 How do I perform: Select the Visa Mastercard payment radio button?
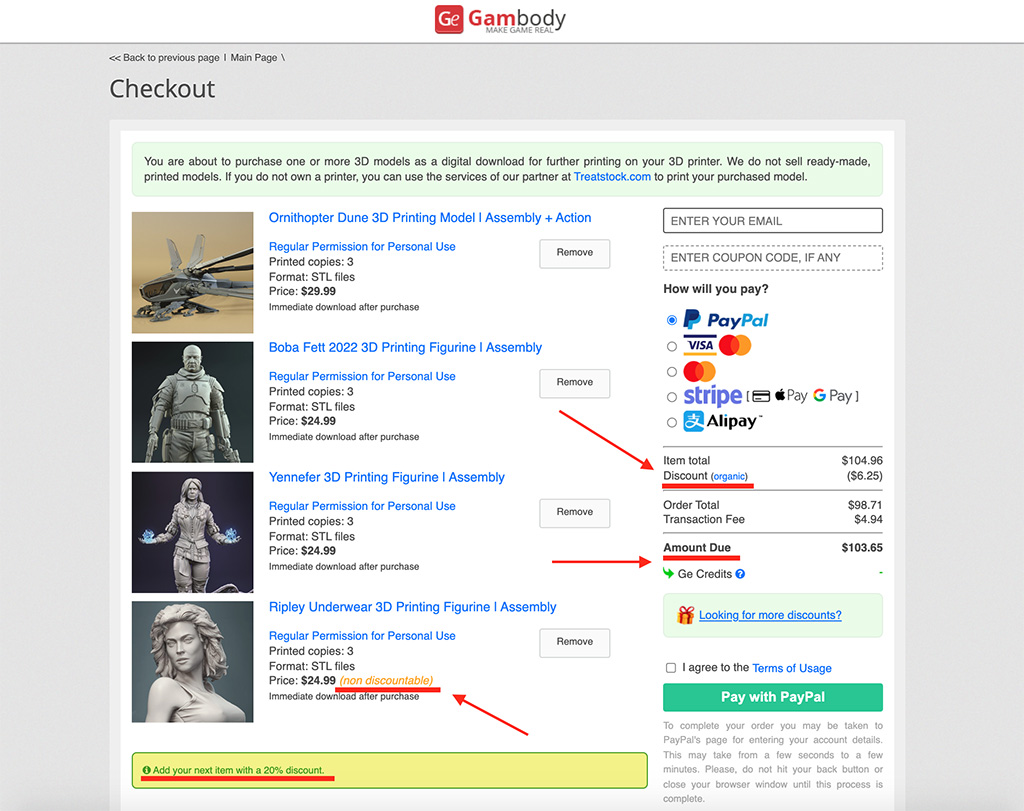671,346
